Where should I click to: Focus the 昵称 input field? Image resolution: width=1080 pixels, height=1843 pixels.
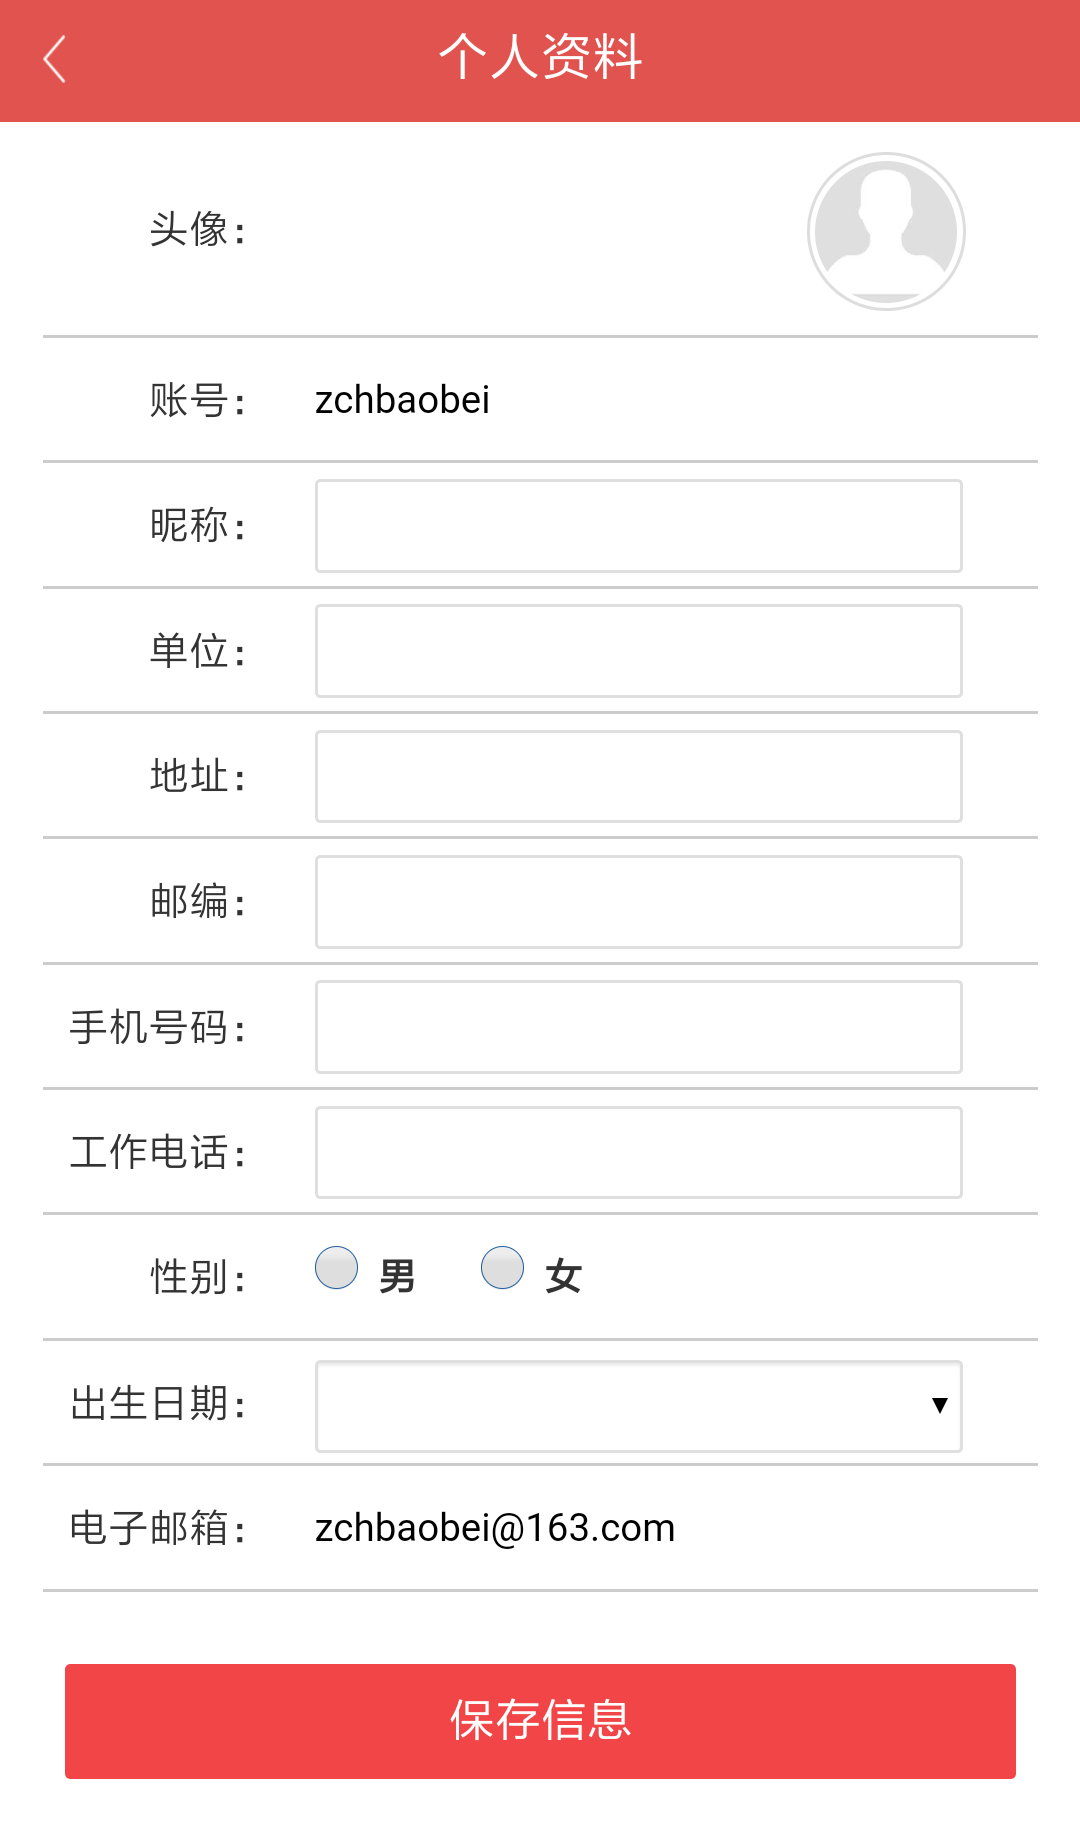639,526
